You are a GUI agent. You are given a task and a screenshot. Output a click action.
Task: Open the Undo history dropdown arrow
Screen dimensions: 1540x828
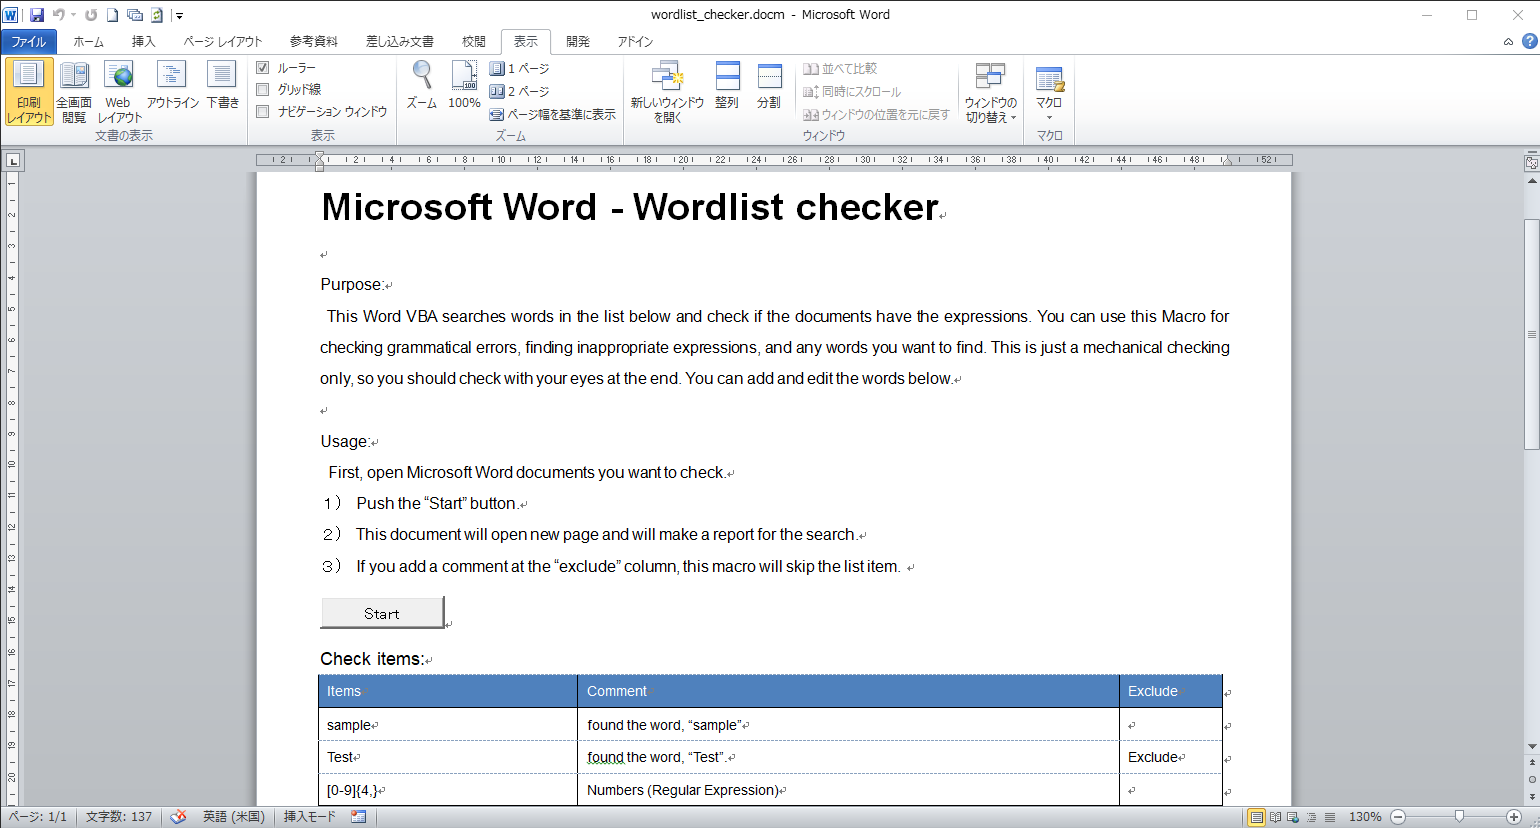click(x=73, y=15)
